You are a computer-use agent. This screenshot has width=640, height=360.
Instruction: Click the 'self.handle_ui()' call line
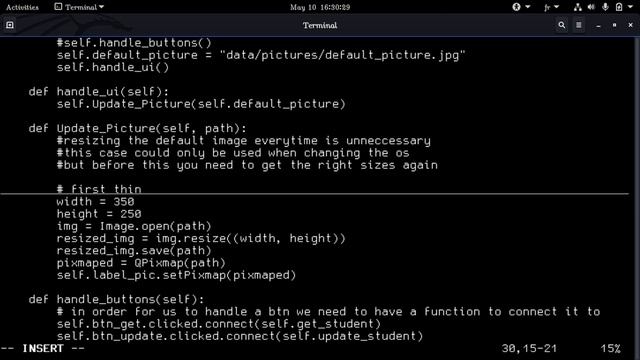[113, 67]
